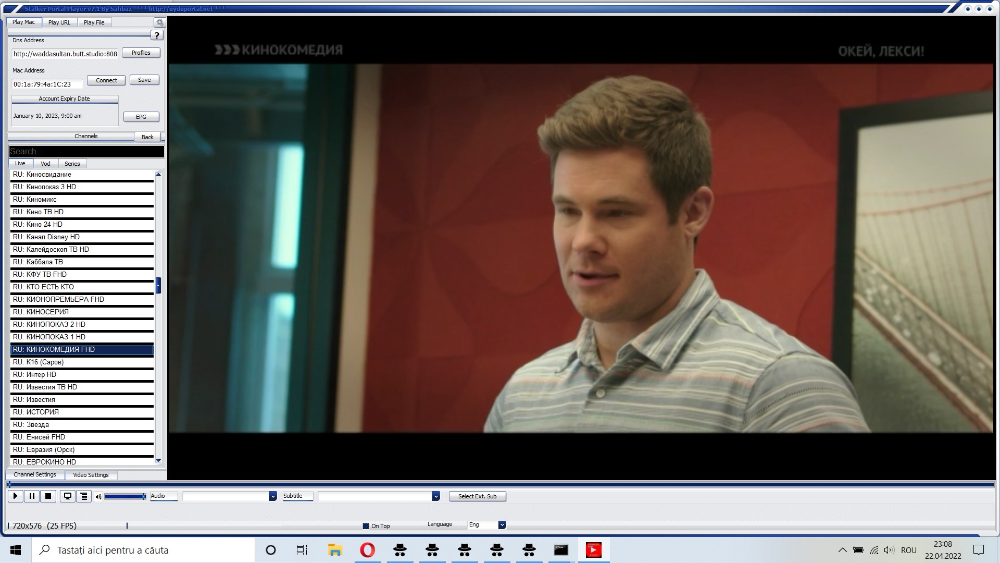Click the Save button

(x=144, y=80)
